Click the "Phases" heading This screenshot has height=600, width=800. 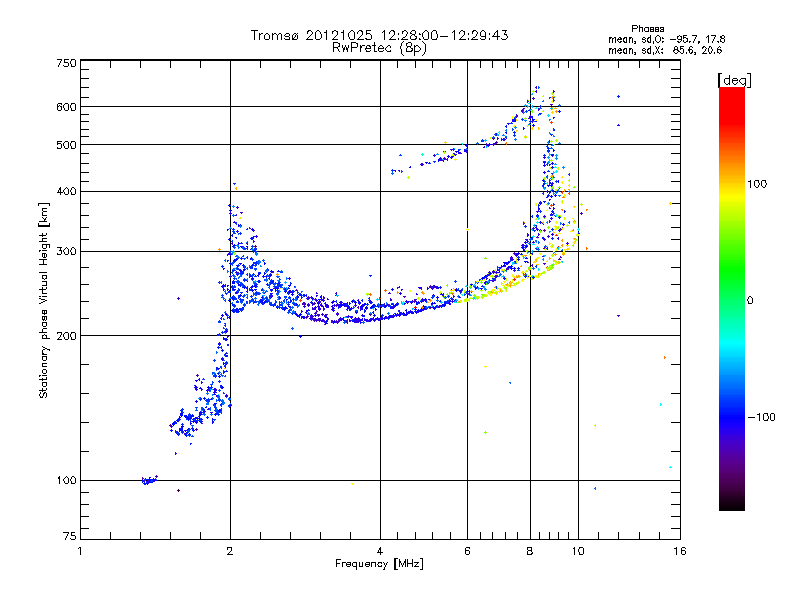647,29
